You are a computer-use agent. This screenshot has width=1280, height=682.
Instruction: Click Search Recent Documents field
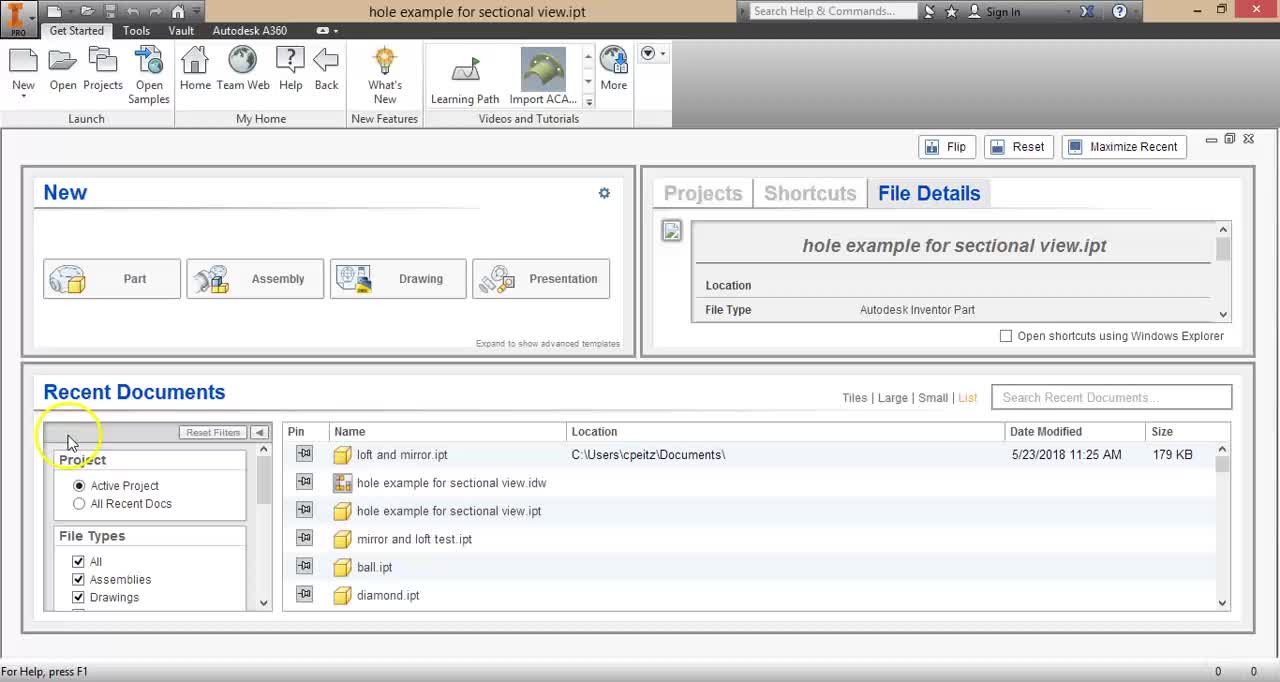point(1111,398)
